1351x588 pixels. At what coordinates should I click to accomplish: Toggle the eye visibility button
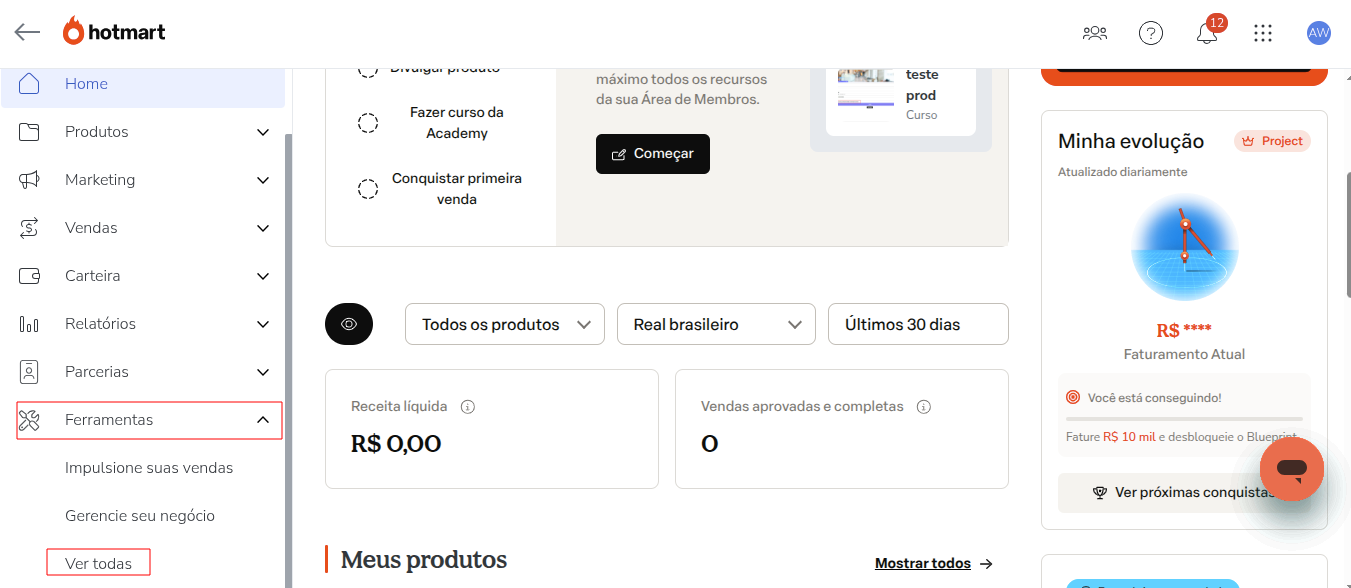click(349, 324)
